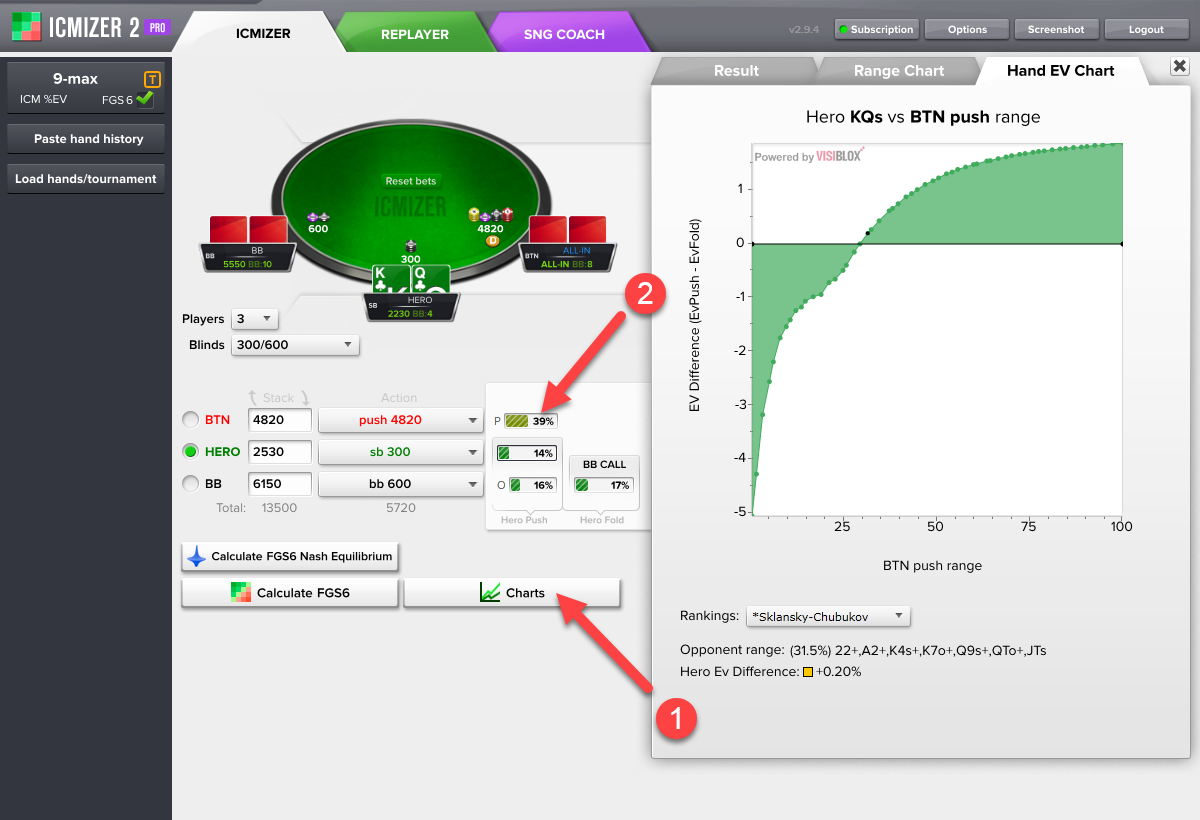Image resolution: width=1200 pixels, height=820 pixels.
Task: Click the Reset bets button
Action: (x=411, y=181)
